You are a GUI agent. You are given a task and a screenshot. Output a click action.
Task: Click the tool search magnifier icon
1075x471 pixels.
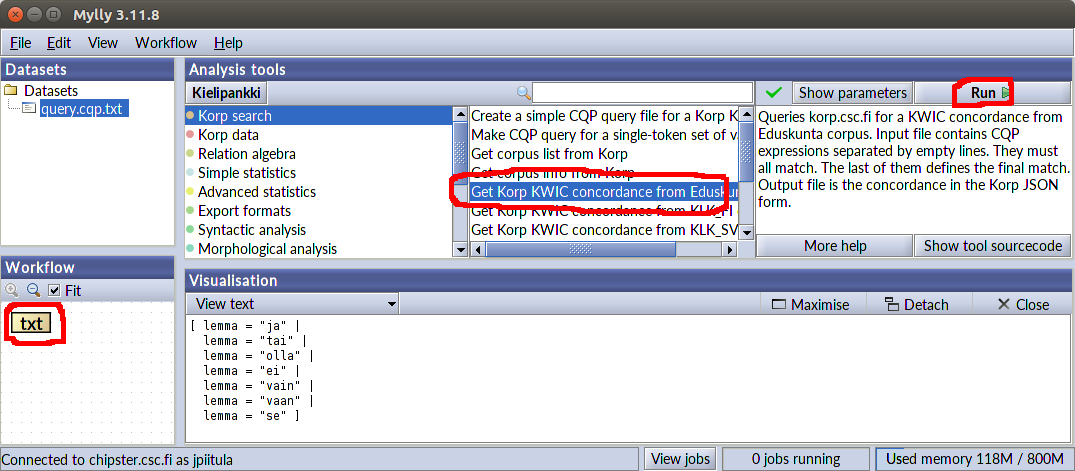(523, 93)
